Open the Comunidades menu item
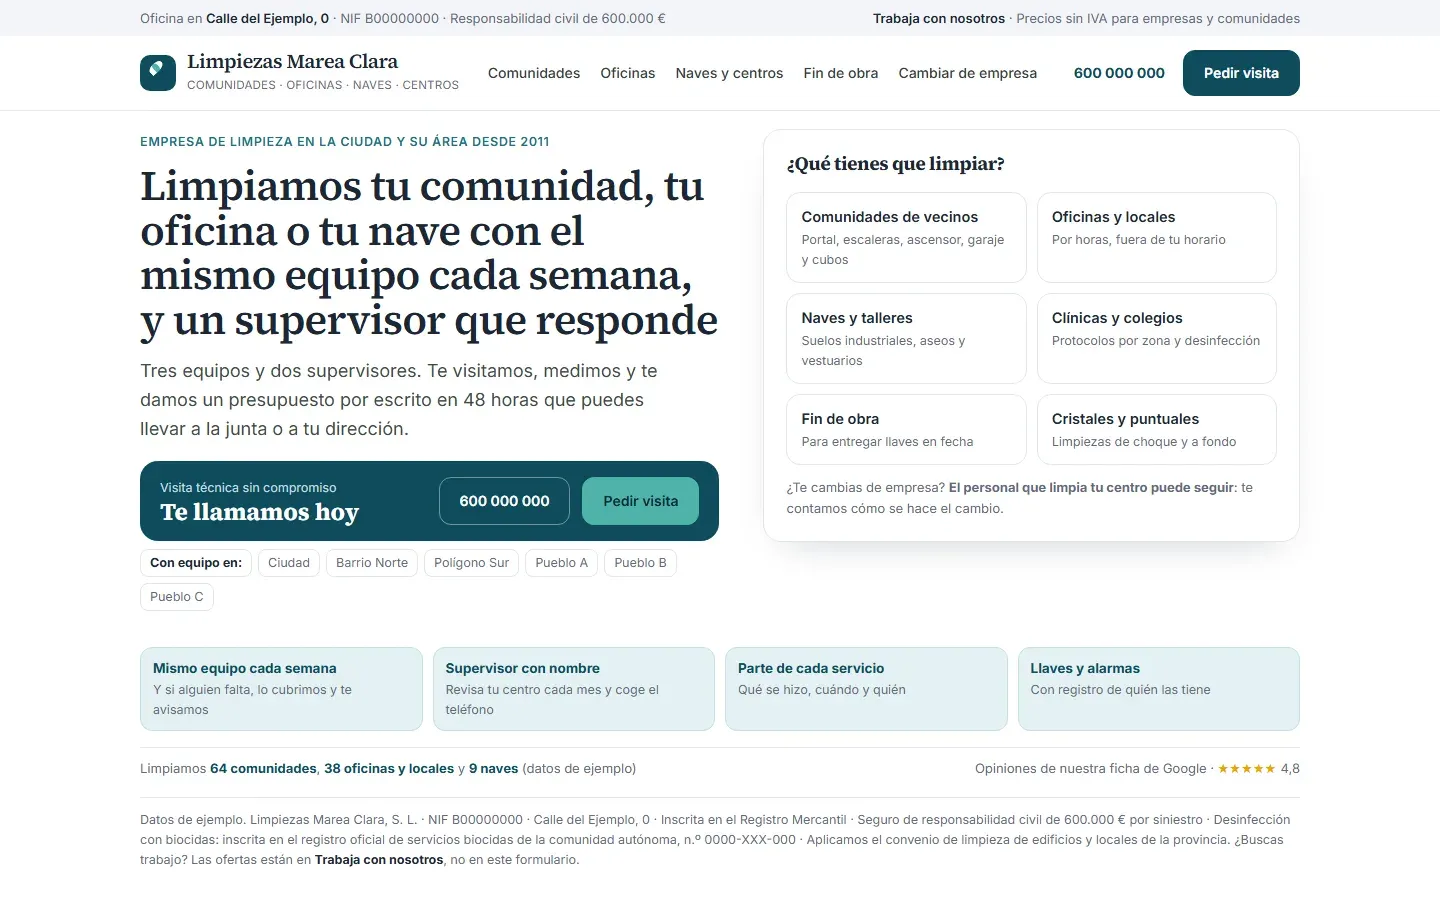Screen dimensions: 1440x900 point(534,73)
